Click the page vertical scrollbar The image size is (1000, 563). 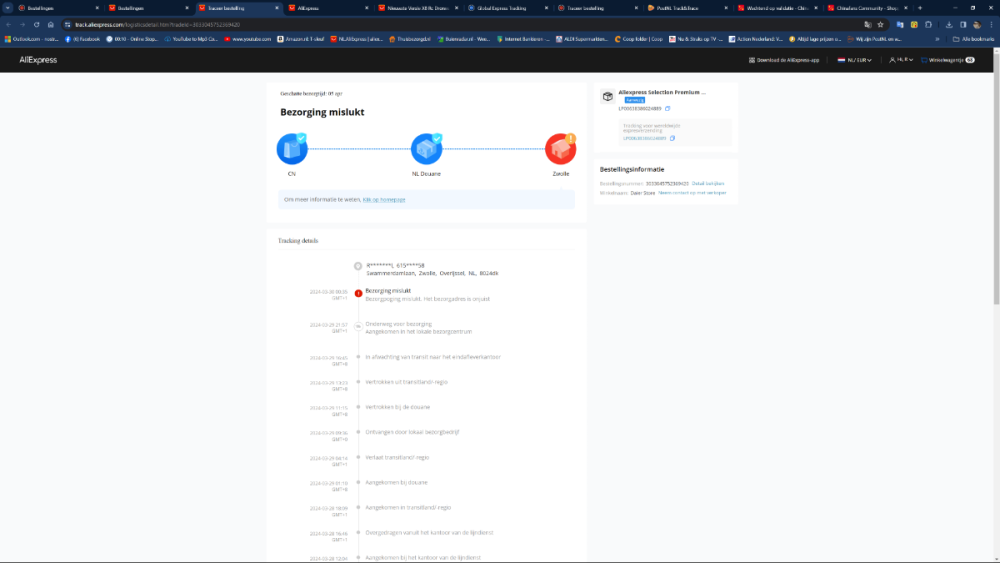(995, 200)
